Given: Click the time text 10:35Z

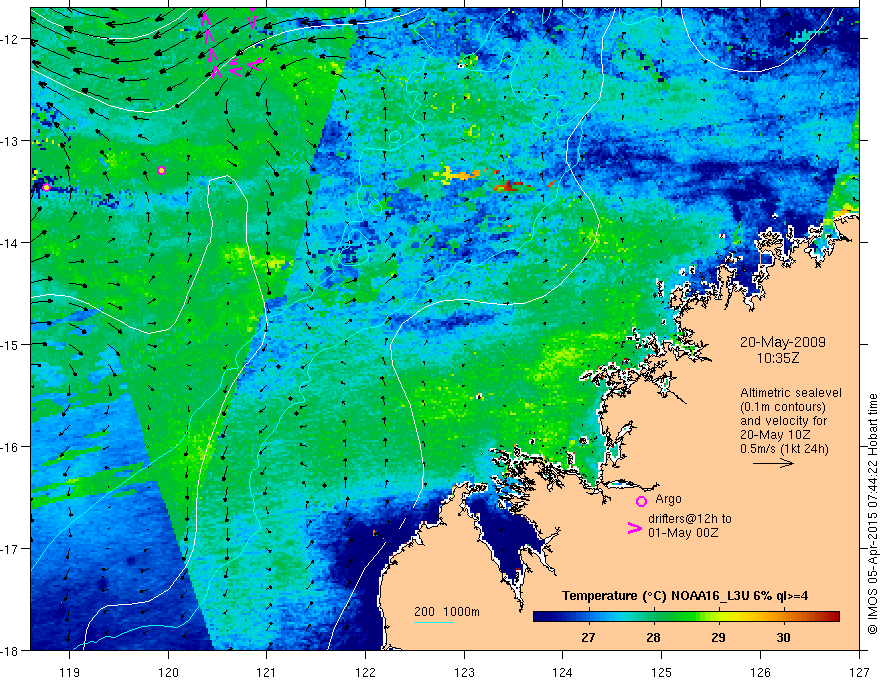Looking at the screenshot, I should [x=777, y=358].
